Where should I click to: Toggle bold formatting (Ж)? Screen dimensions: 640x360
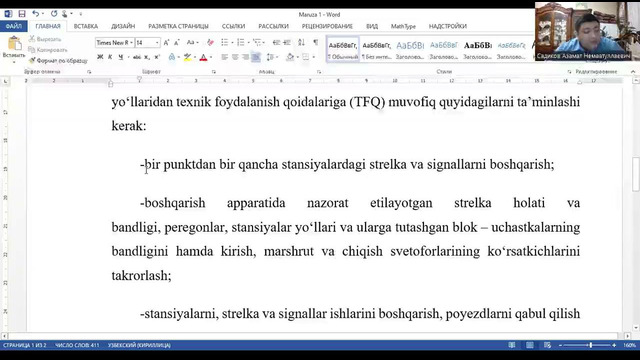[x=100, y=57]
